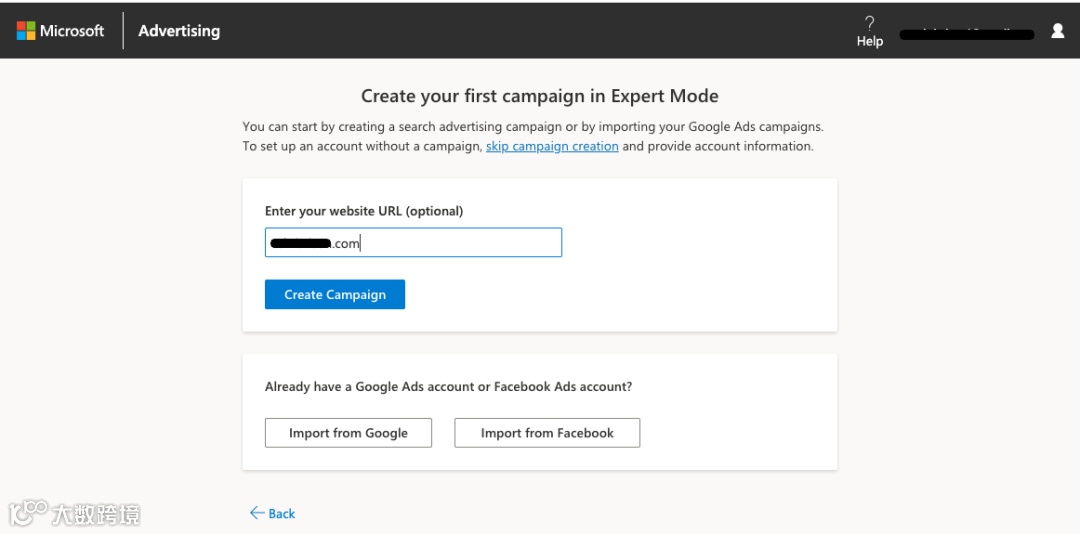Go Back using the Back link

[x=282, y=514]
